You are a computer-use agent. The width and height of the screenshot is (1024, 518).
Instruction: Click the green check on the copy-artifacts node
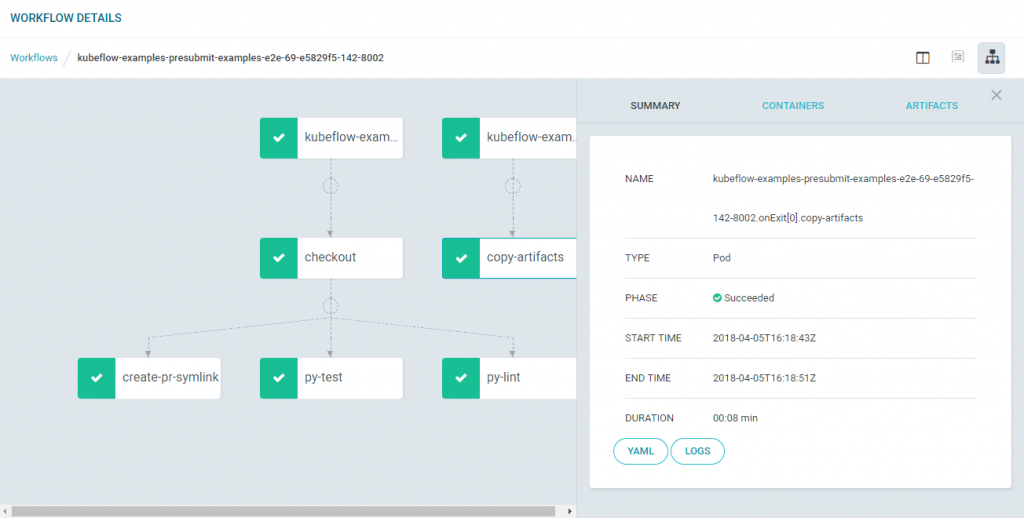point(461,258)
